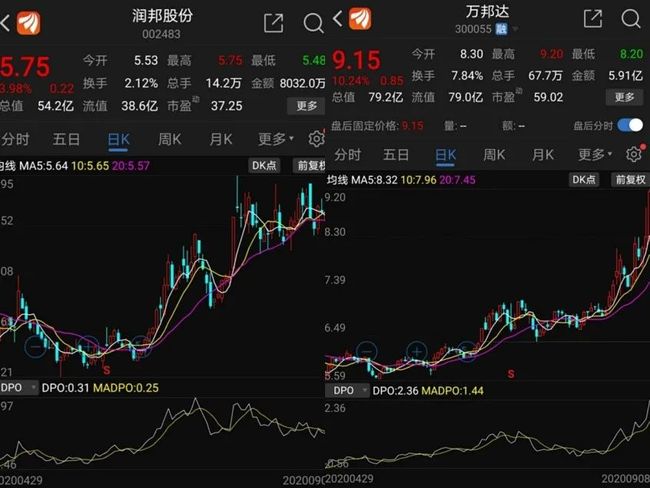Open DPO indicator selector on 润邦股份
This screenshot has width=650, height=488.
[18, 388]
